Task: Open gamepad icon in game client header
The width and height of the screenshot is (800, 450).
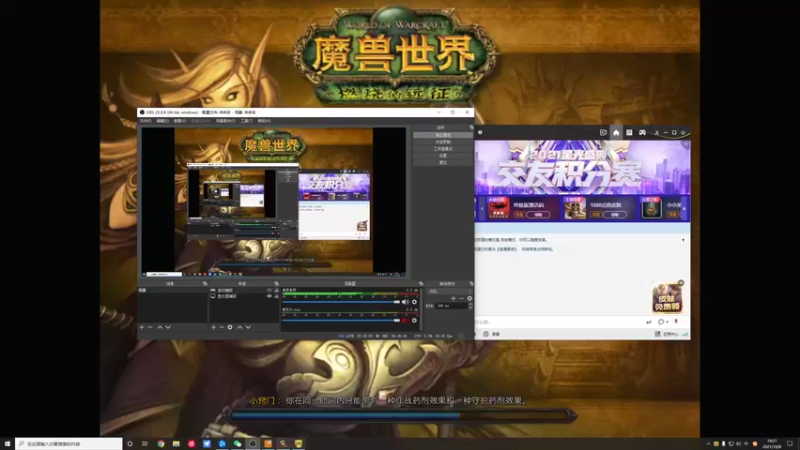Action: [x=642, y=133]
